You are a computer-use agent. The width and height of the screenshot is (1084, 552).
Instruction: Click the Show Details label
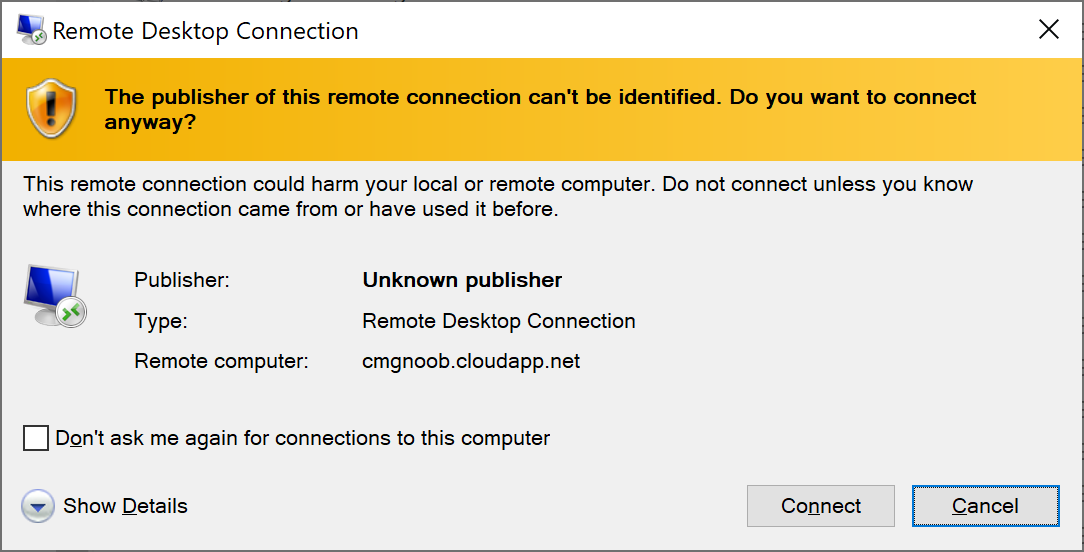[x=125, y=506]
